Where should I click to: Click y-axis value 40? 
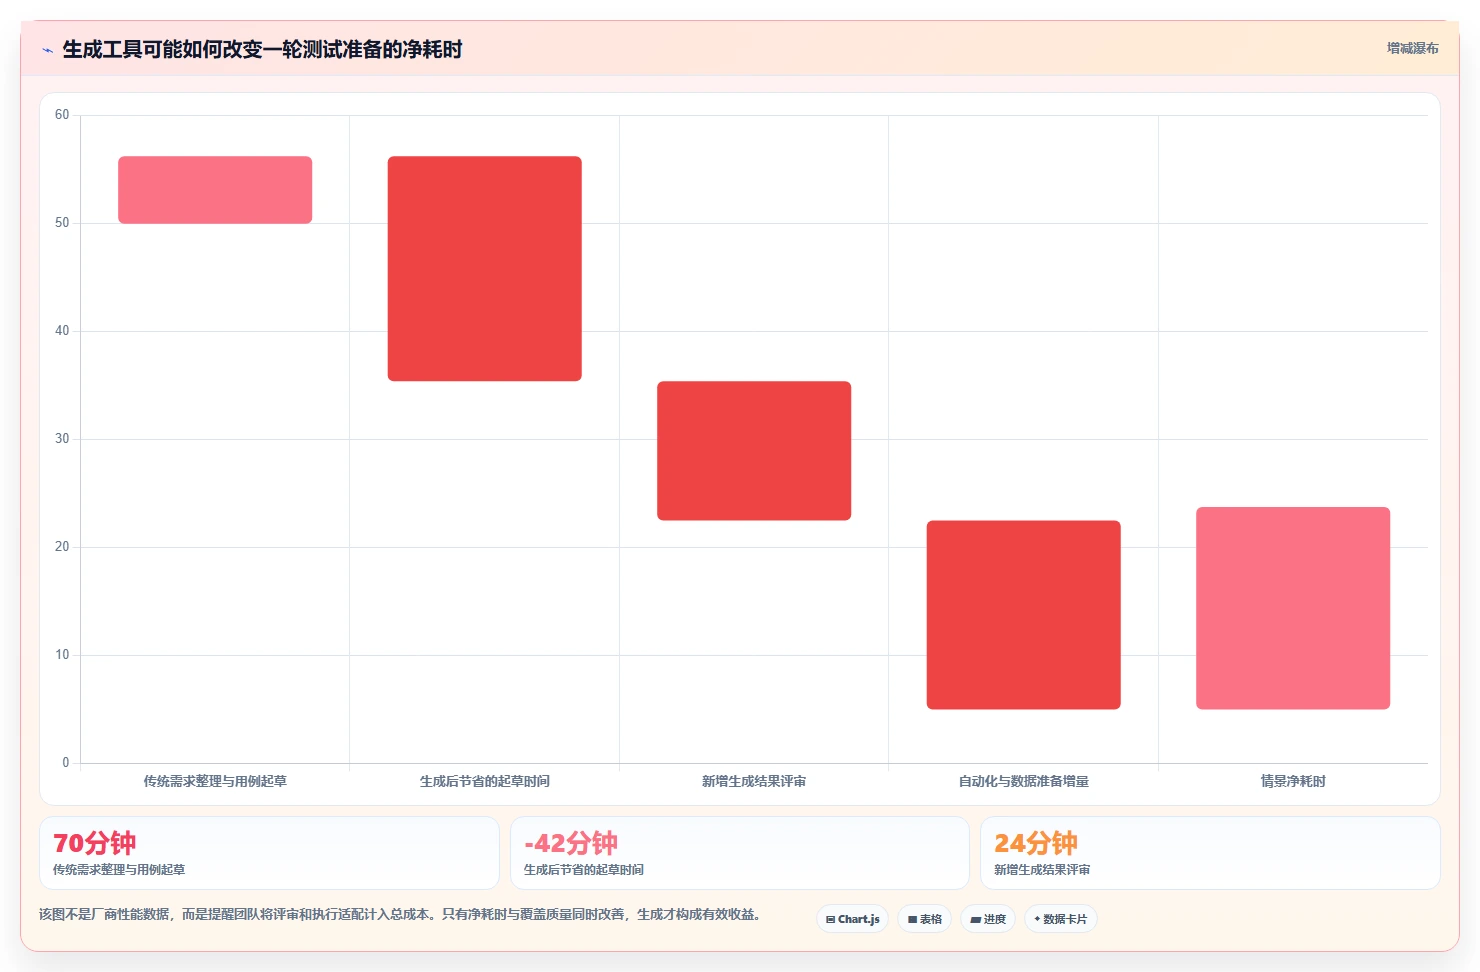[x=62, y=331]
